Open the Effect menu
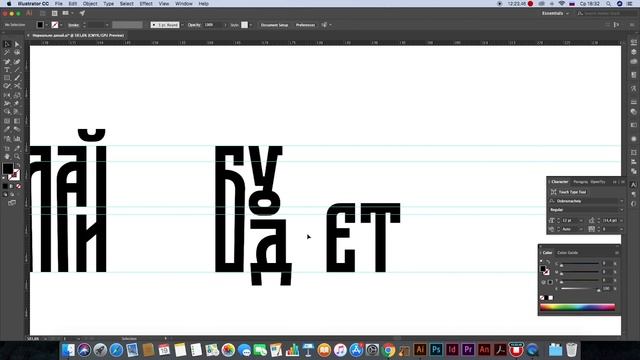The height and width of the screenshot is (360, 640). (x=146, y=4)
